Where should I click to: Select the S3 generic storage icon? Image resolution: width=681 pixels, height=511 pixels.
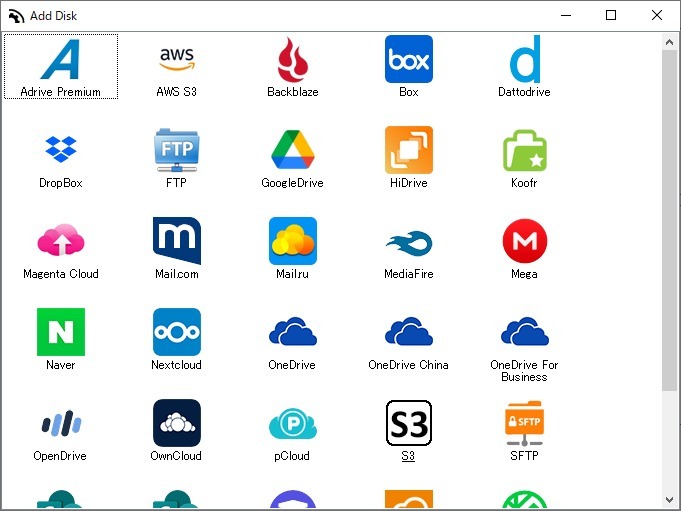click(x=409, y=423)
